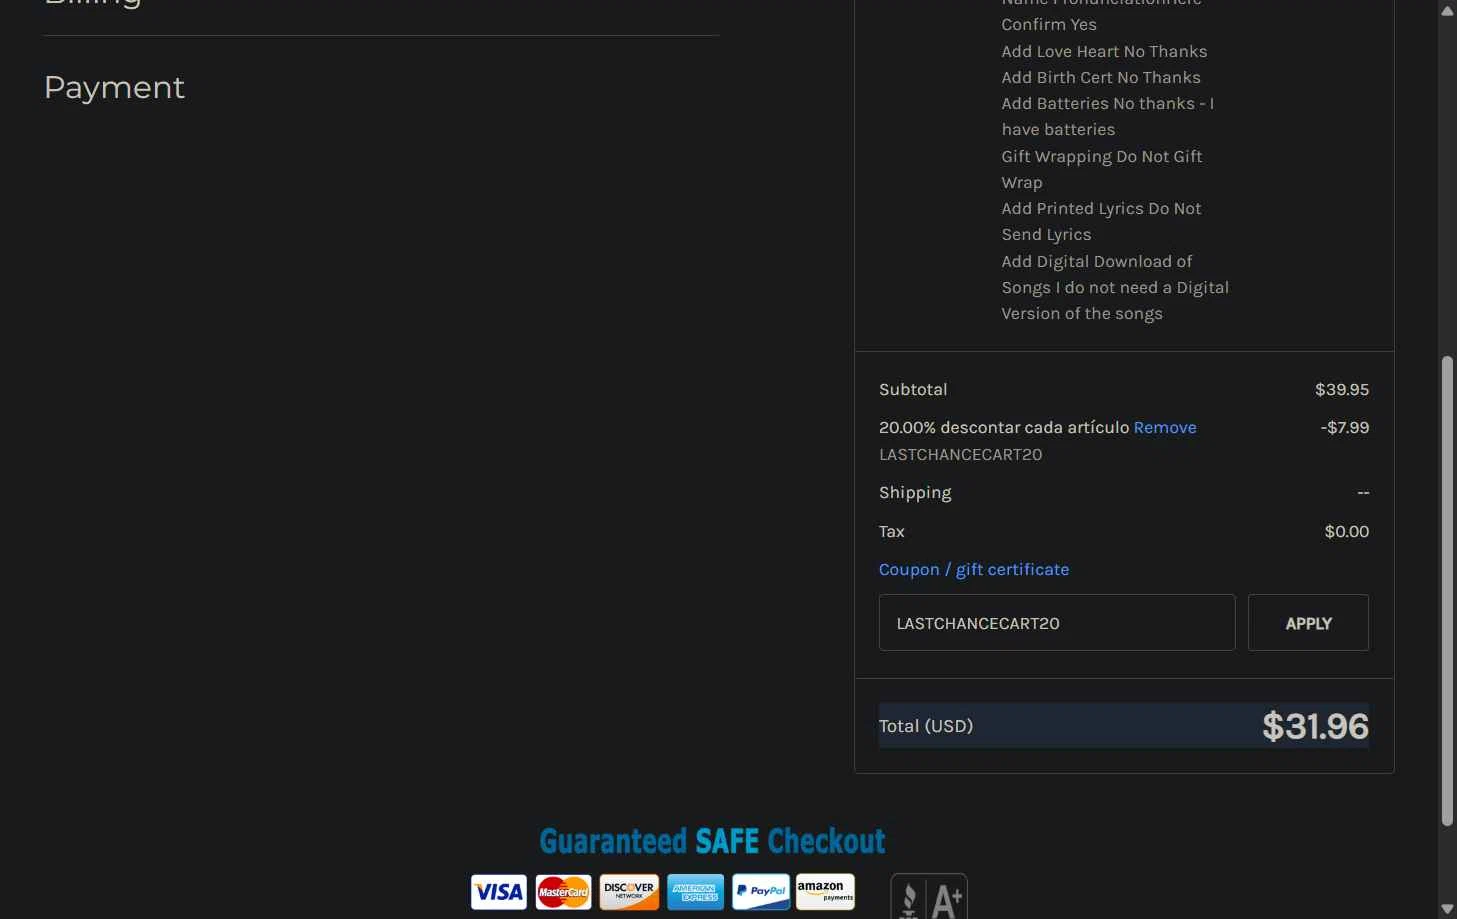Click the 'Total (USD)' label
1457x919 pixels.
926,726
